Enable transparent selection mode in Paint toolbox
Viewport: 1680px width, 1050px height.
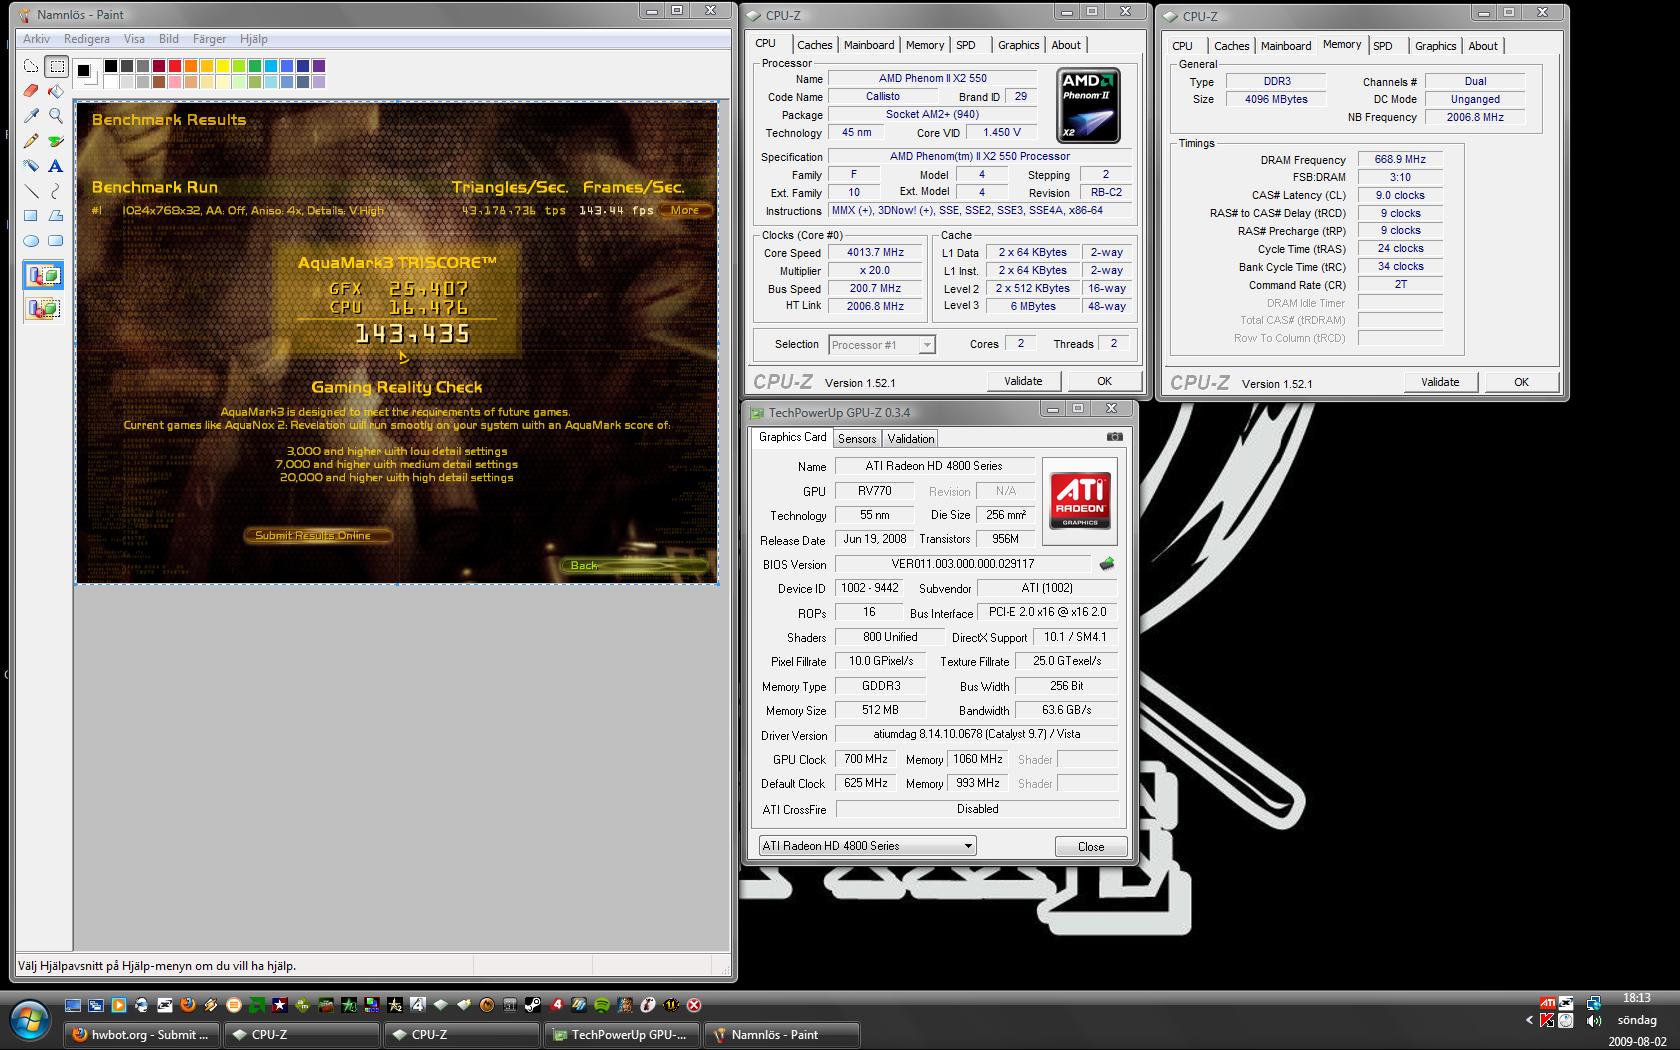coord(43,308)
